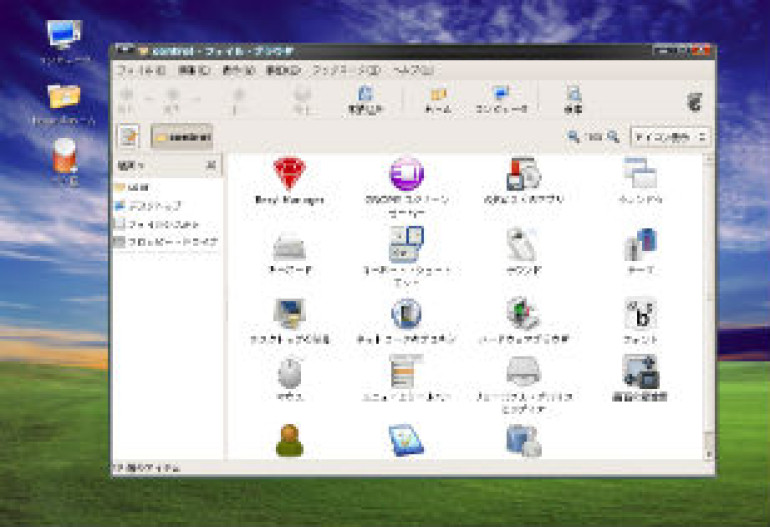Image resolution: width=770 pixels, height=527 pixels.
Task: Open the Forward history dropdown arrow
Action: pyautogui.click(x=195, y=100)
